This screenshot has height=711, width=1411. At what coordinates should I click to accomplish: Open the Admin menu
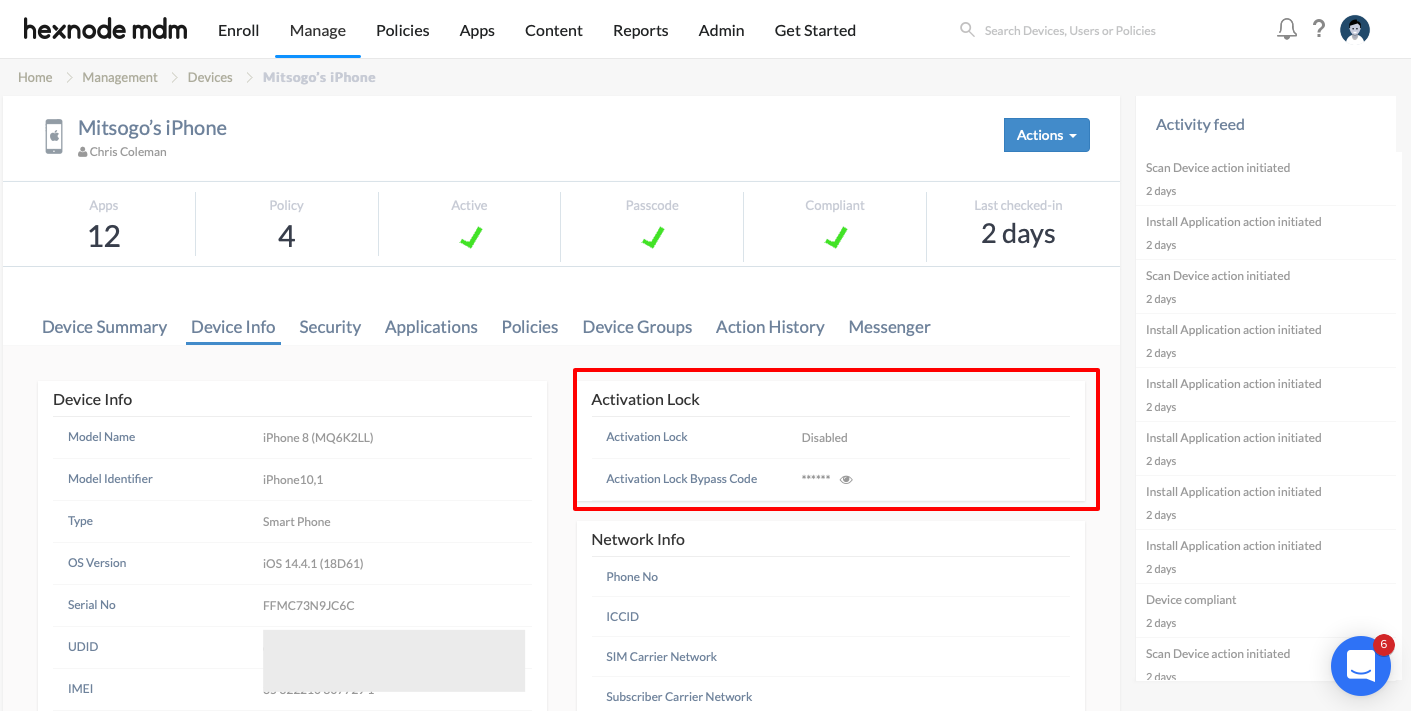click(x=722, y=30)
